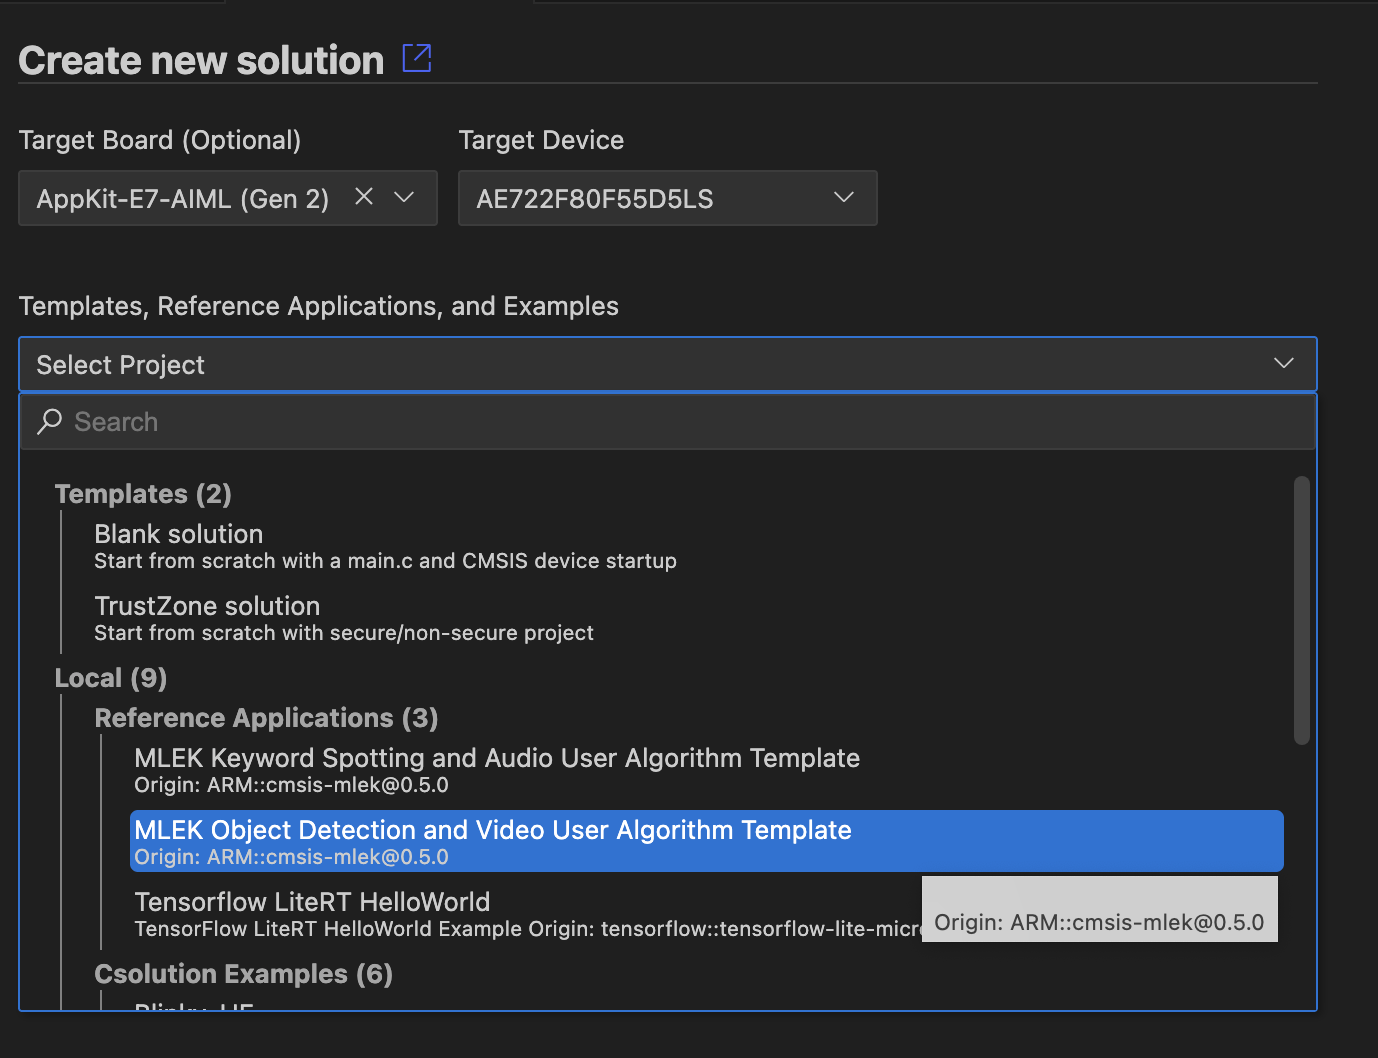The height and width of the screenshot is (1058, 1378).
Task: Click the Reference Applications (3) header
Action: [x=266, y=718]
